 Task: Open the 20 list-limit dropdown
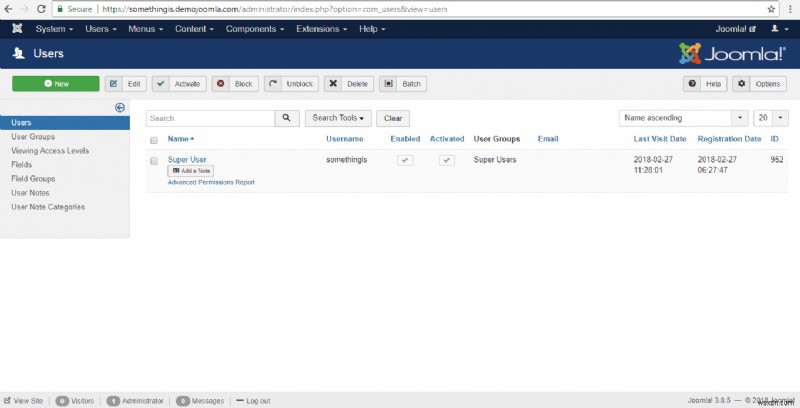[771, 118]
